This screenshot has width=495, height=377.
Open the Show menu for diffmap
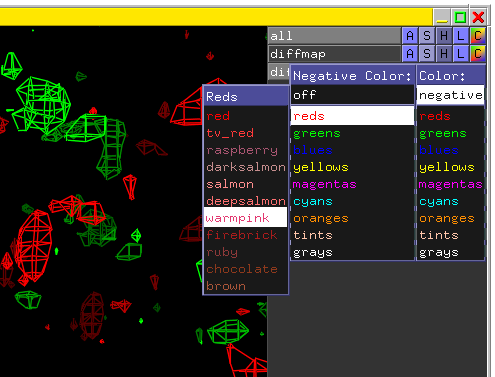click(427, 54)
